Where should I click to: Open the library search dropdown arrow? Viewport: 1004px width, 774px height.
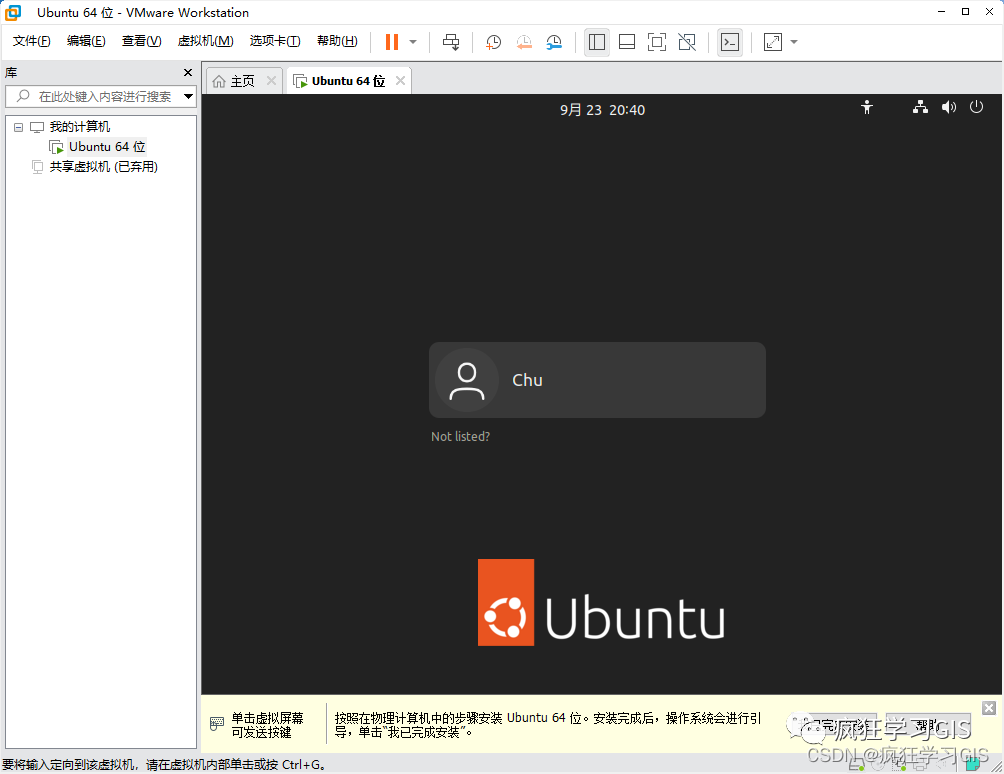coord(188,97)
